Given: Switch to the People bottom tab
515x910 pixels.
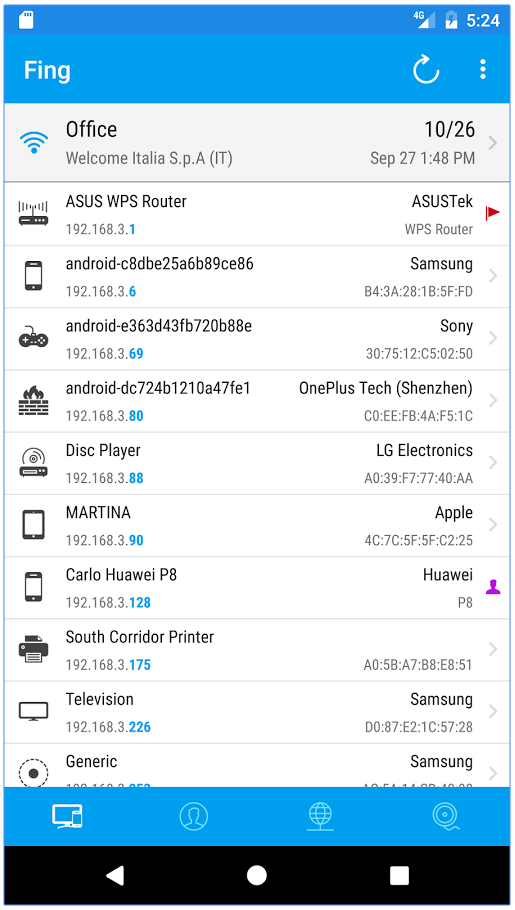Looking at the screenshot, I should coord(193,816).
